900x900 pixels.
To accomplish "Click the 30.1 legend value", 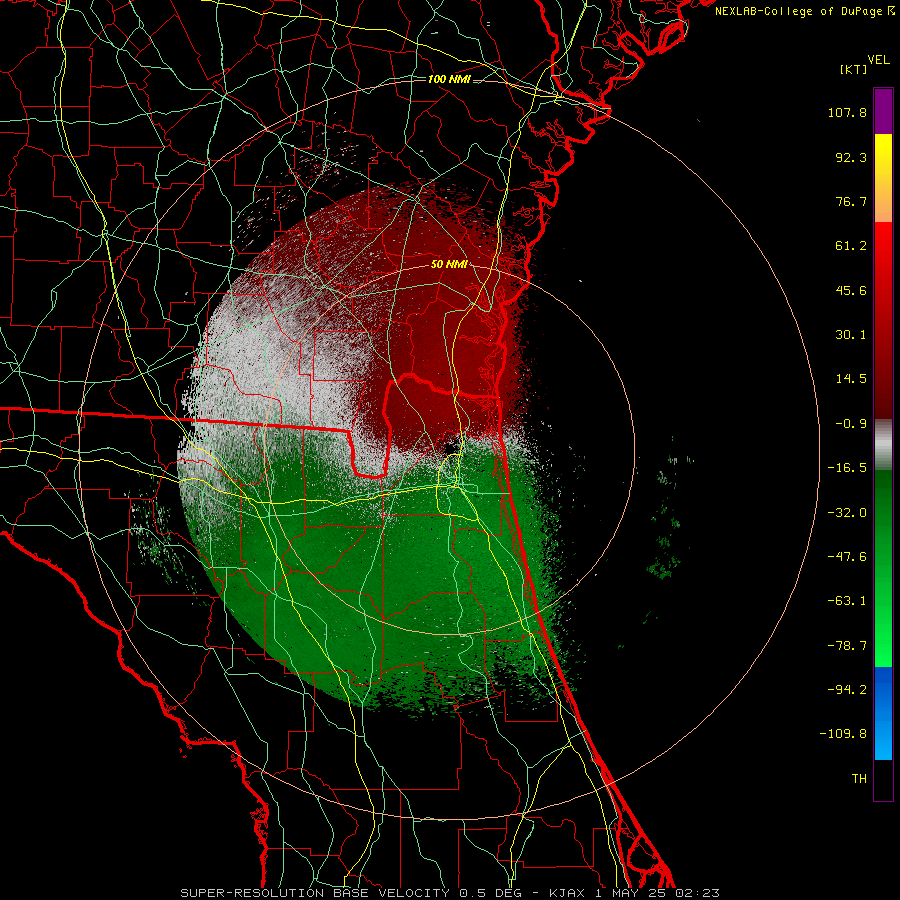I will coord(851,335).
